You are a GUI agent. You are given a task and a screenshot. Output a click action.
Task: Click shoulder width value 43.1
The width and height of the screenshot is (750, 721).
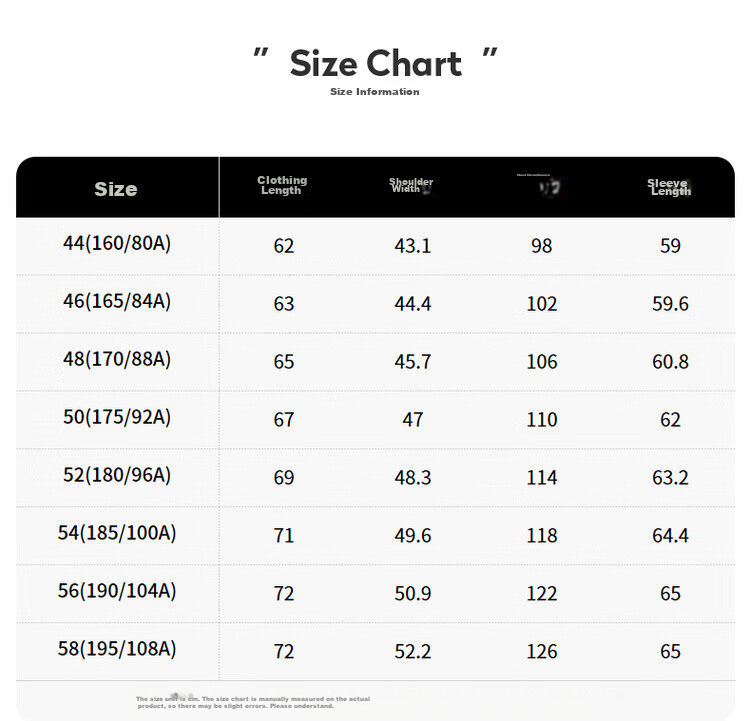tap(412, 246)
